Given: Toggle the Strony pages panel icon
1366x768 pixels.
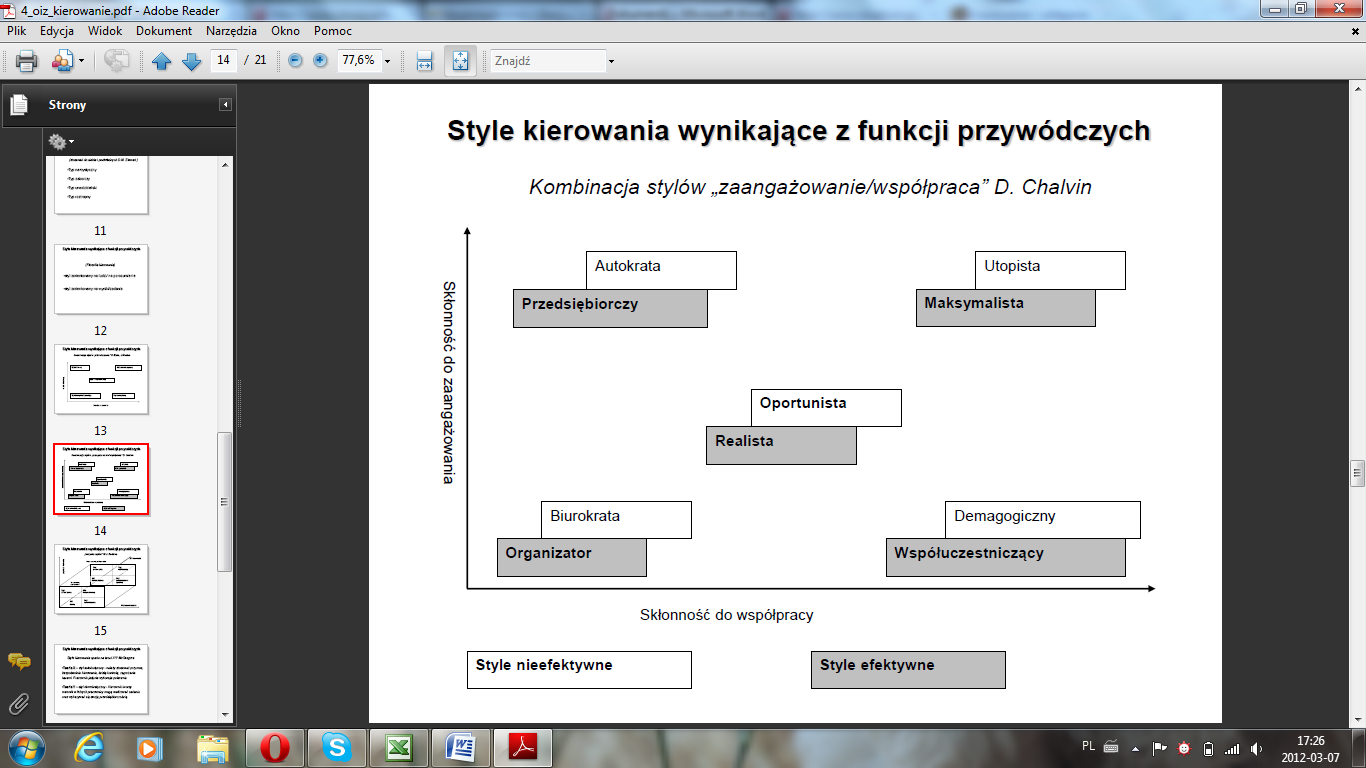Looking at the screenshot, I should click(19, 105).
